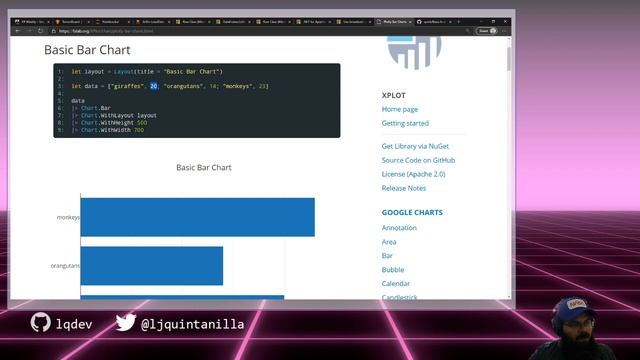Image resolution: width=640 pixels, height=360 pixels.
Task: Reload the page with the refresh icon
Action: pos(40,31)
